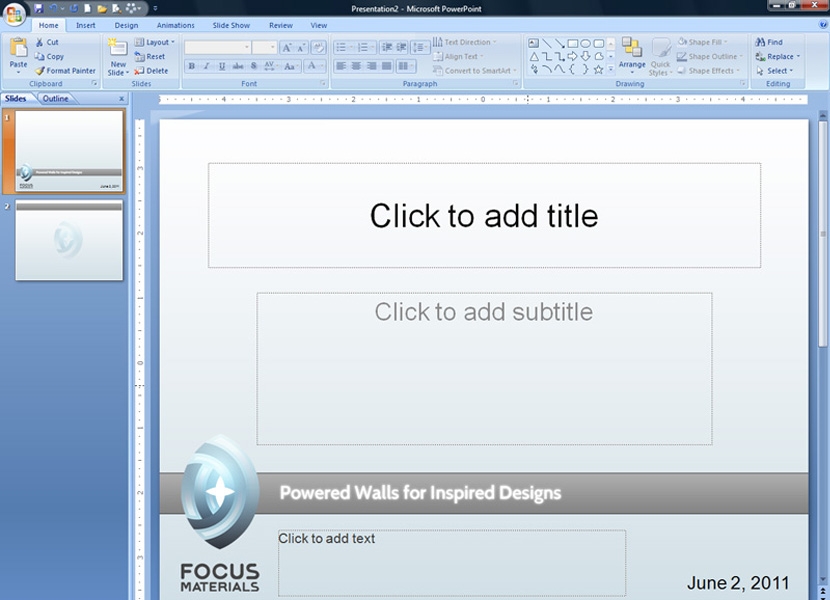The height and width of the screenshot is (600, 830).
Task: Switch to the Slide Show tab
Action: point(231,25)
